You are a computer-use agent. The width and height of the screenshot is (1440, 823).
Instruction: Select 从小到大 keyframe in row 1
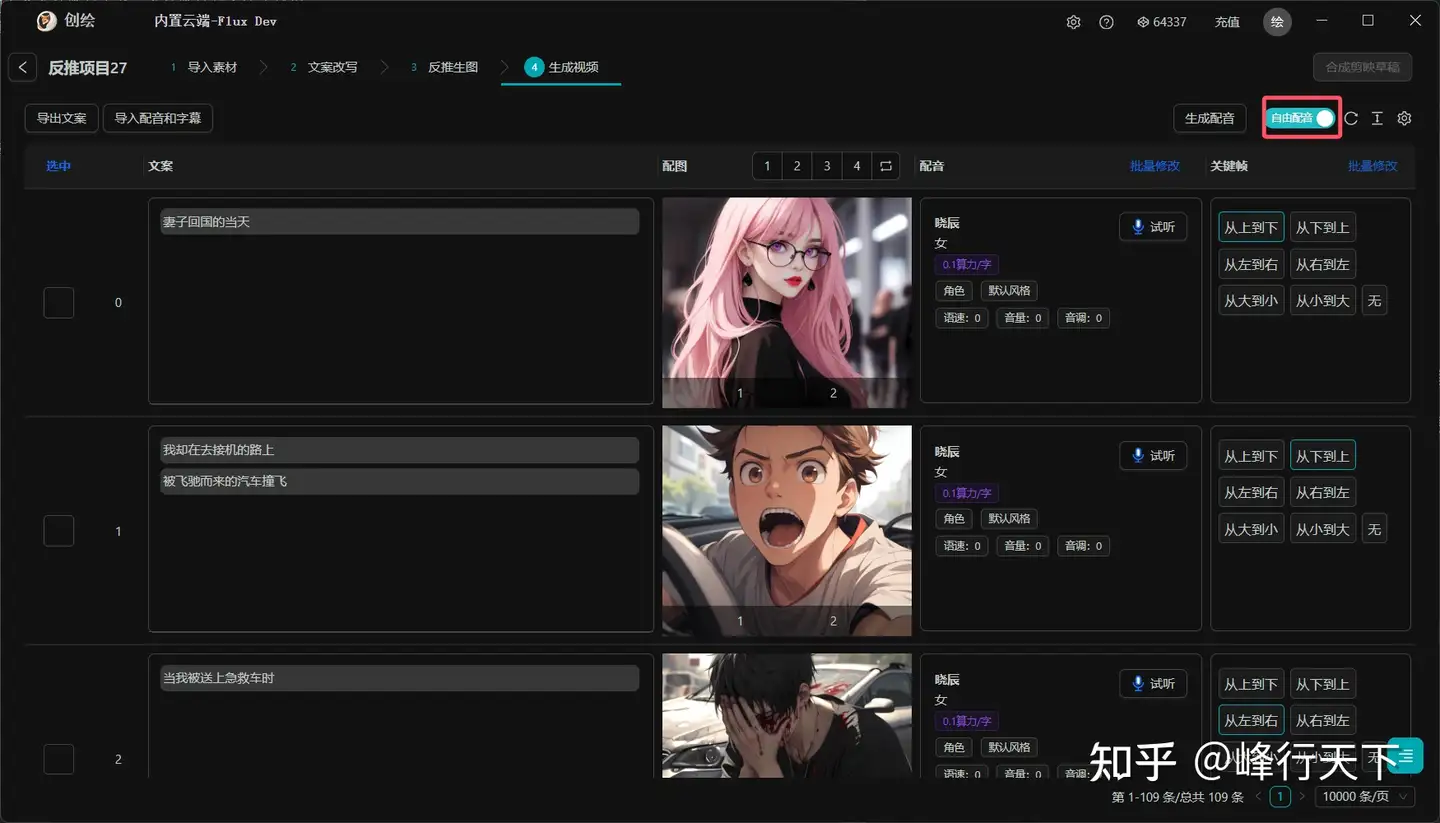pos(1323,529)
